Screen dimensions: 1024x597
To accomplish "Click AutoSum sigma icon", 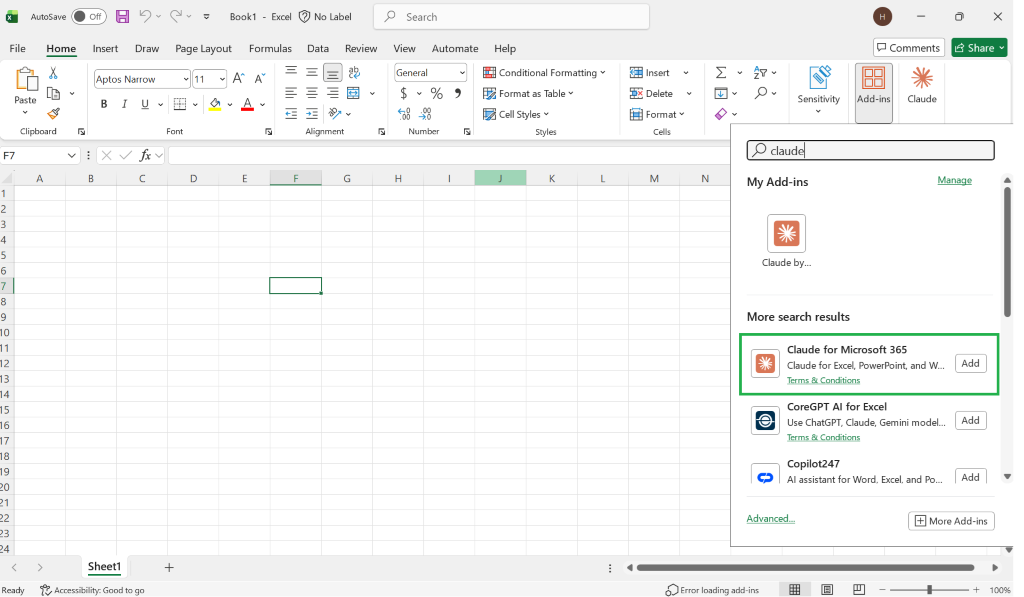I will 721,73.
